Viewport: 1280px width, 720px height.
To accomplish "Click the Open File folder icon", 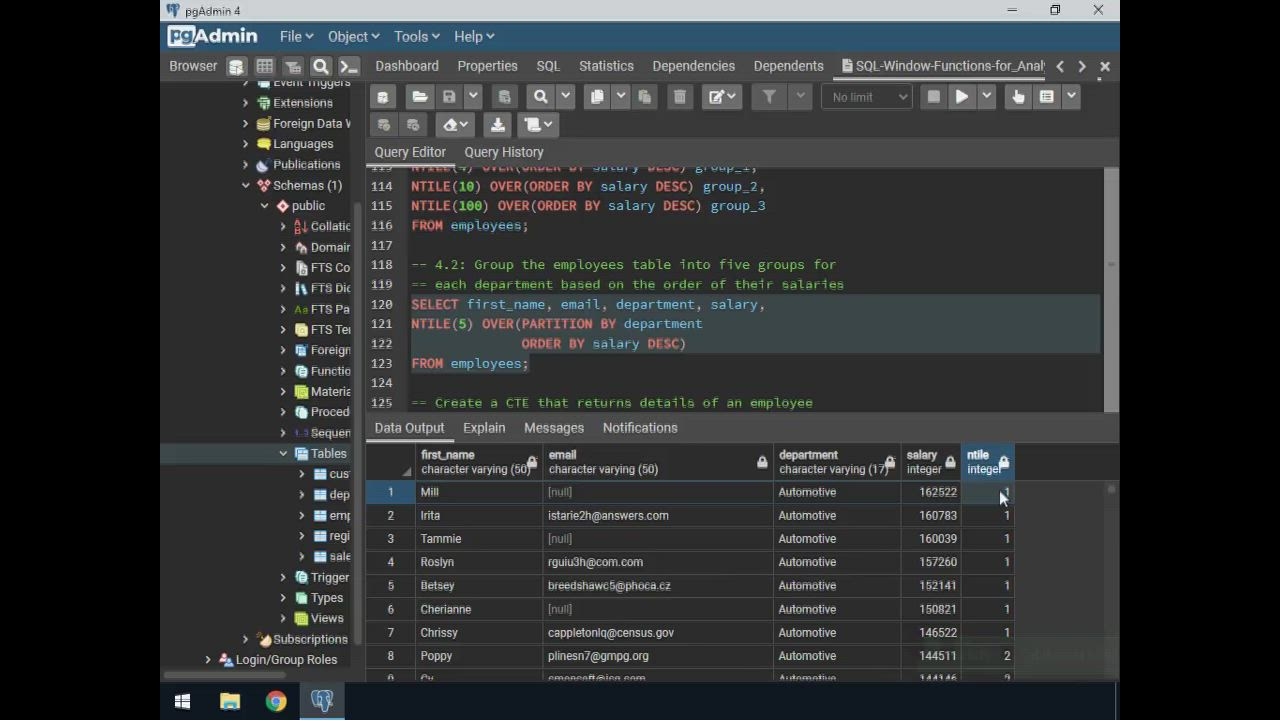I will [x=420, y=97].
